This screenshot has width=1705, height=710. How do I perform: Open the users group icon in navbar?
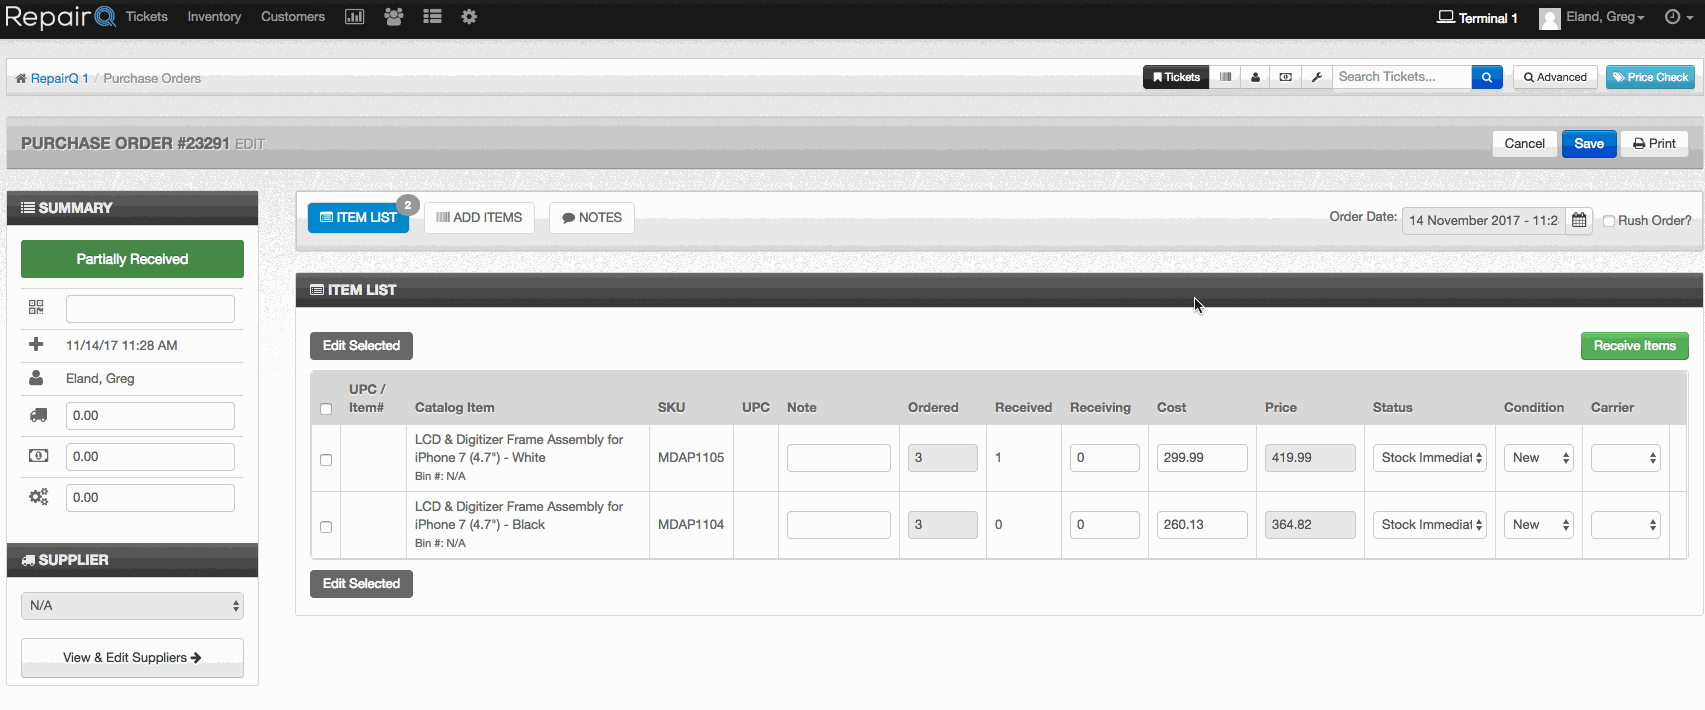pos(394,17)
